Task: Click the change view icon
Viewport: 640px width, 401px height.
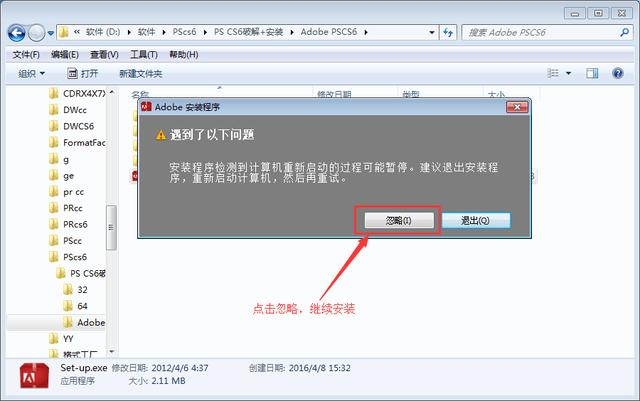Action: coord(553,74)
